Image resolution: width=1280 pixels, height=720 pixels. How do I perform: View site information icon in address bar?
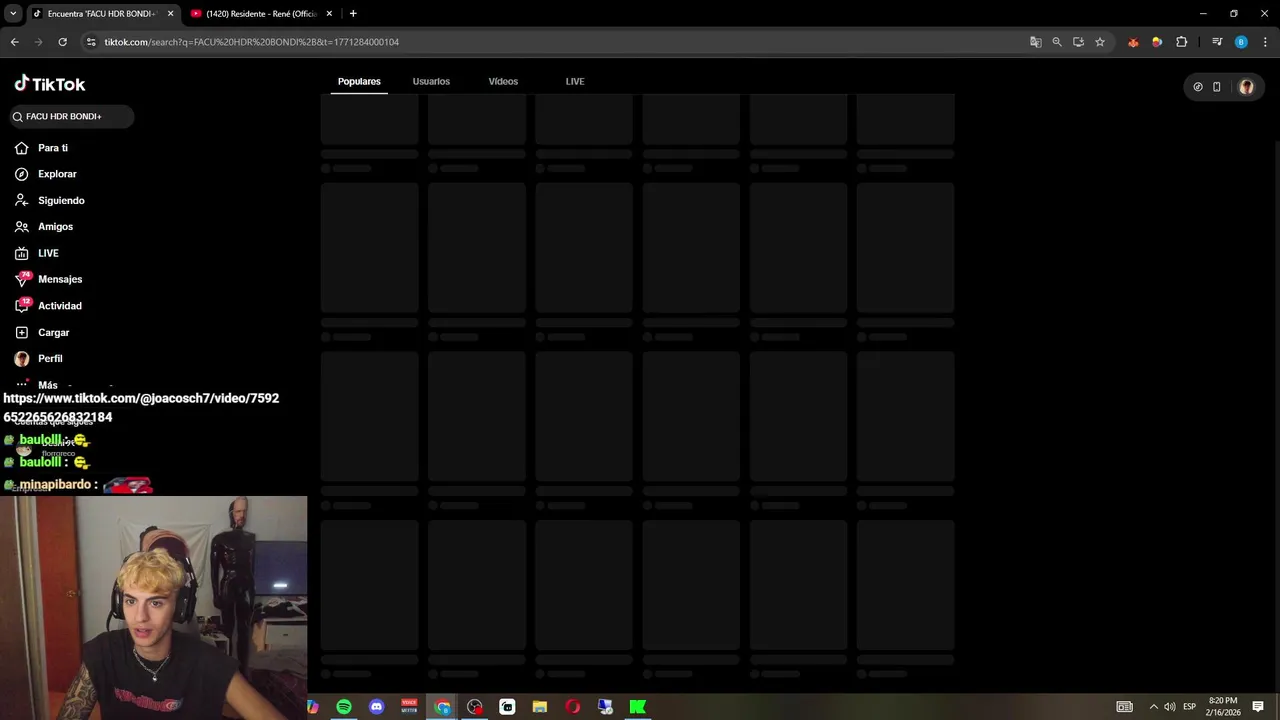tap(91, 42)
